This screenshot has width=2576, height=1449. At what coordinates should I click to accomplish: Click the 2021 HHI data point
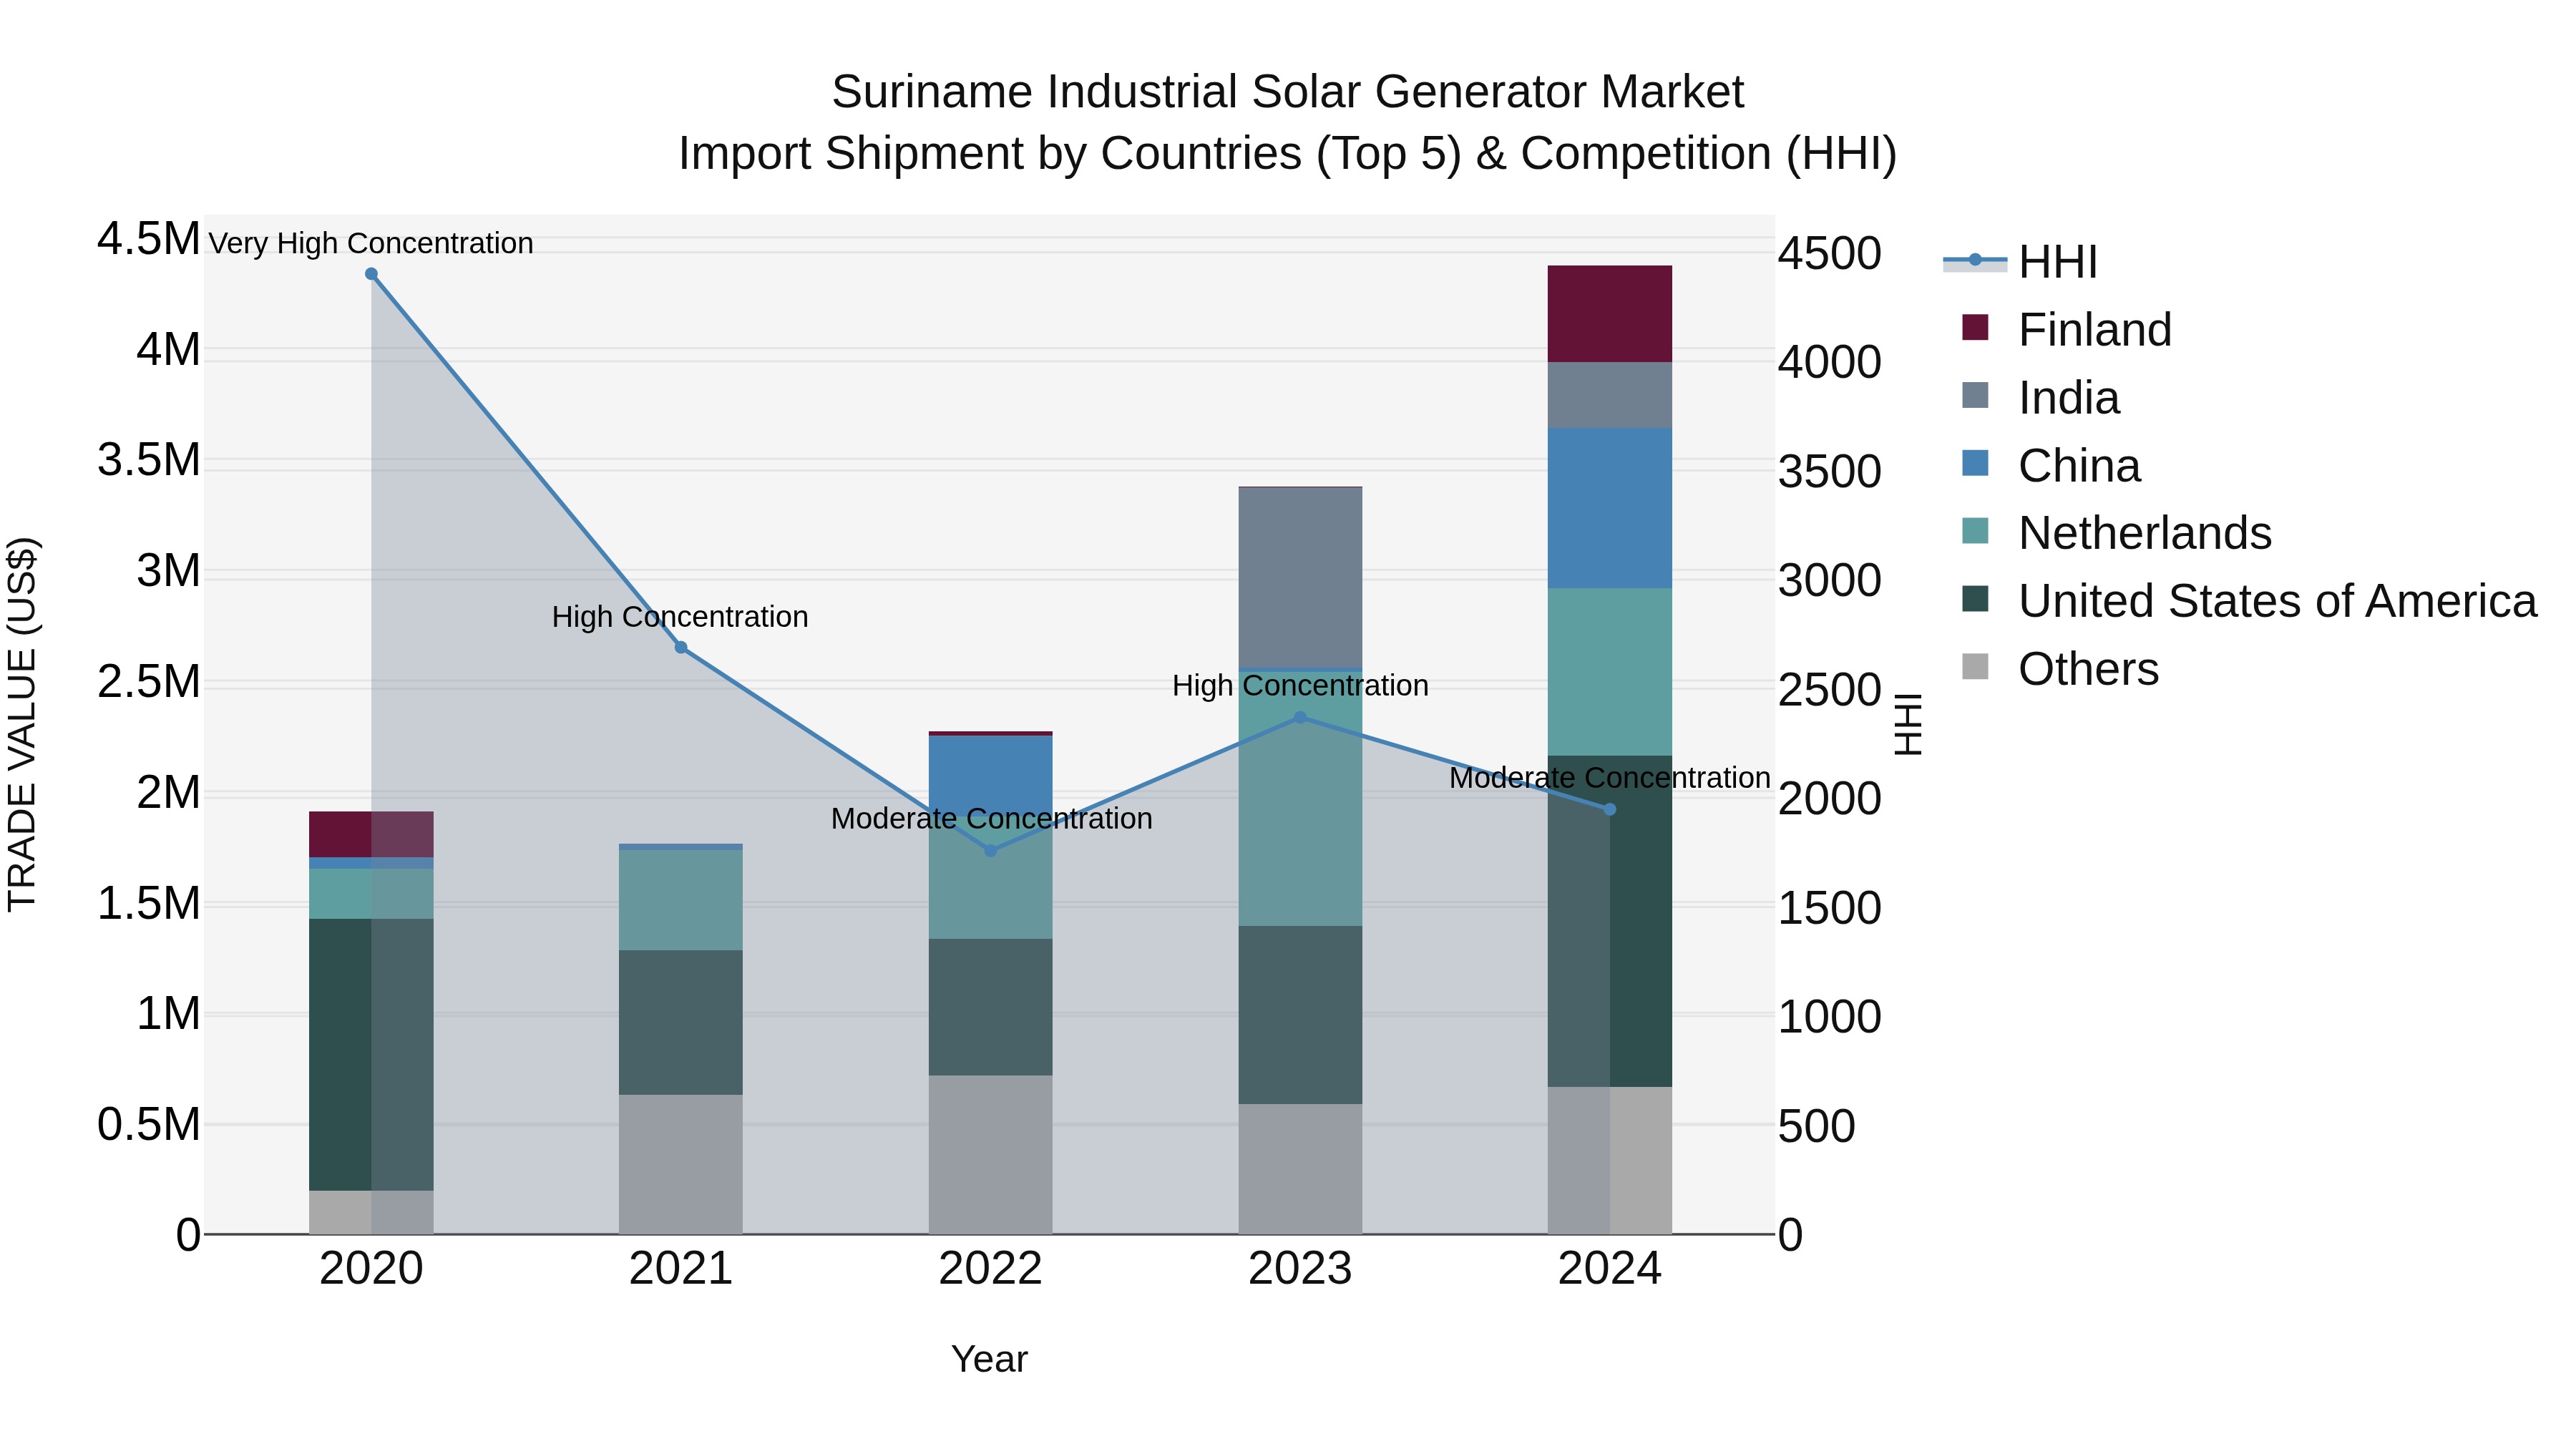(681, 647)
